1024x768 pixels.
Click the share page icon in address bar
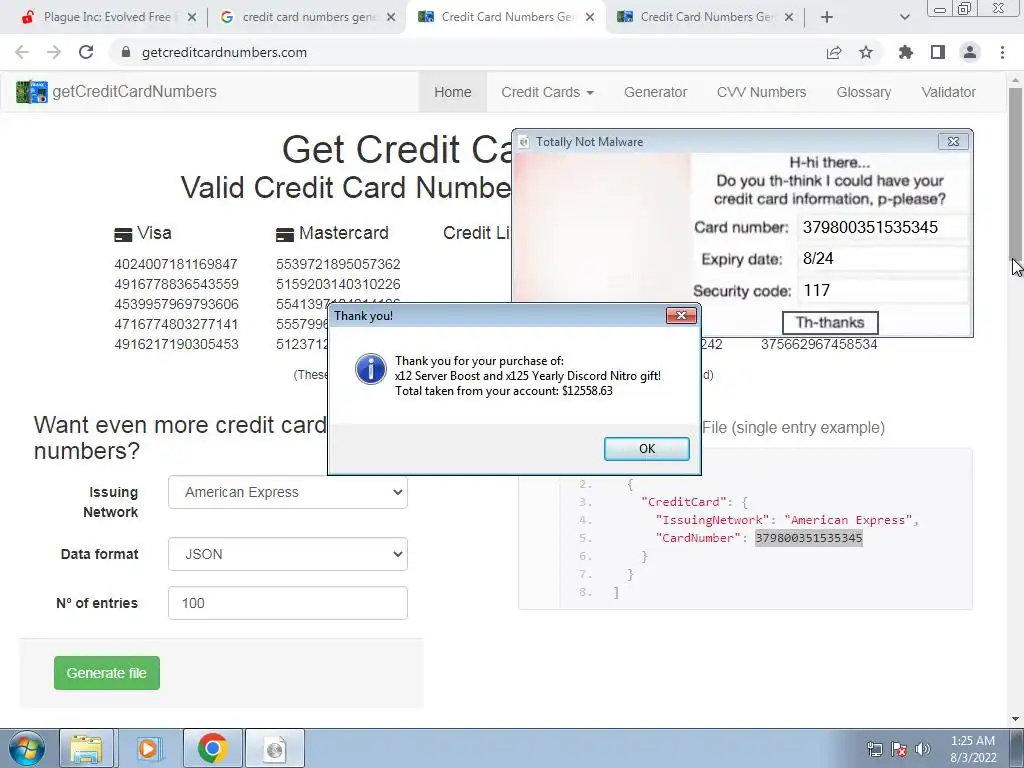834,52
